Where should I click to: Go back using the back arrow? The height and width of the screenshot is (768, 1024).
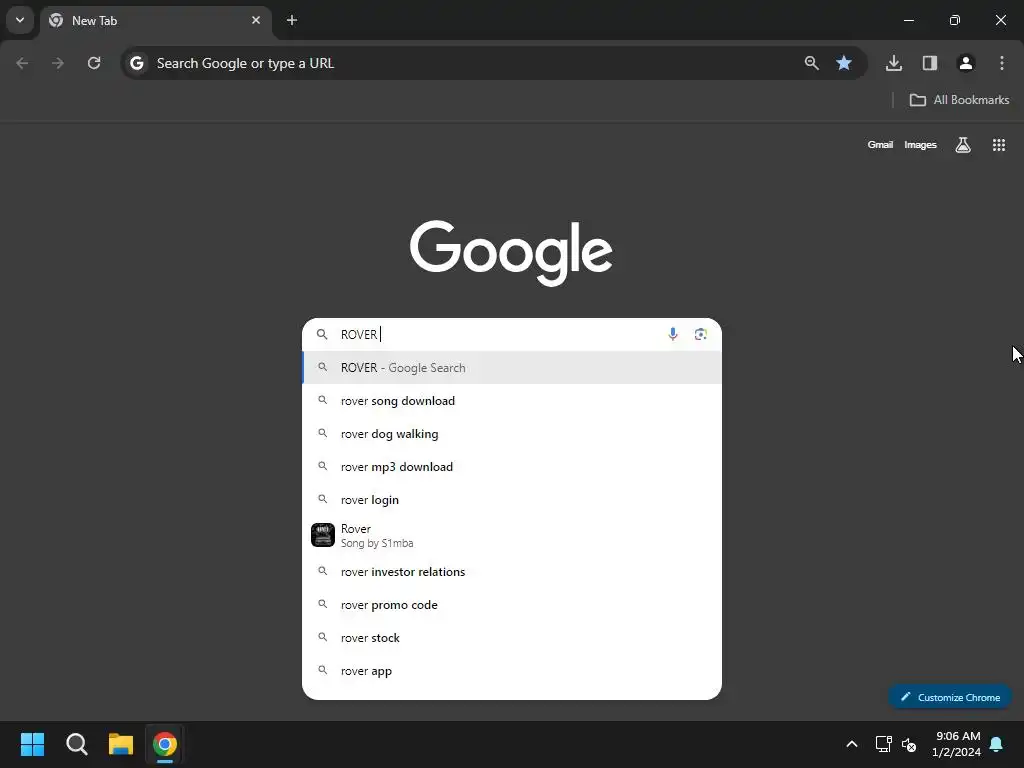[22, 63]
